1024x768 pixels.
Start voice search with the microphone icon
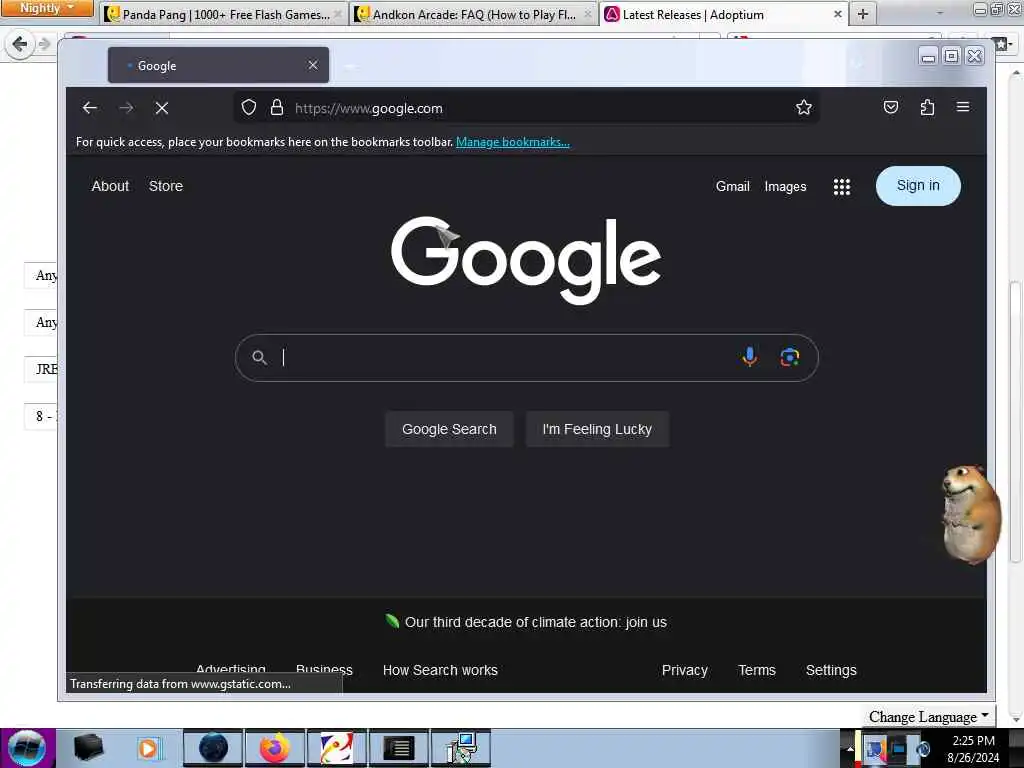pos(750,357)
